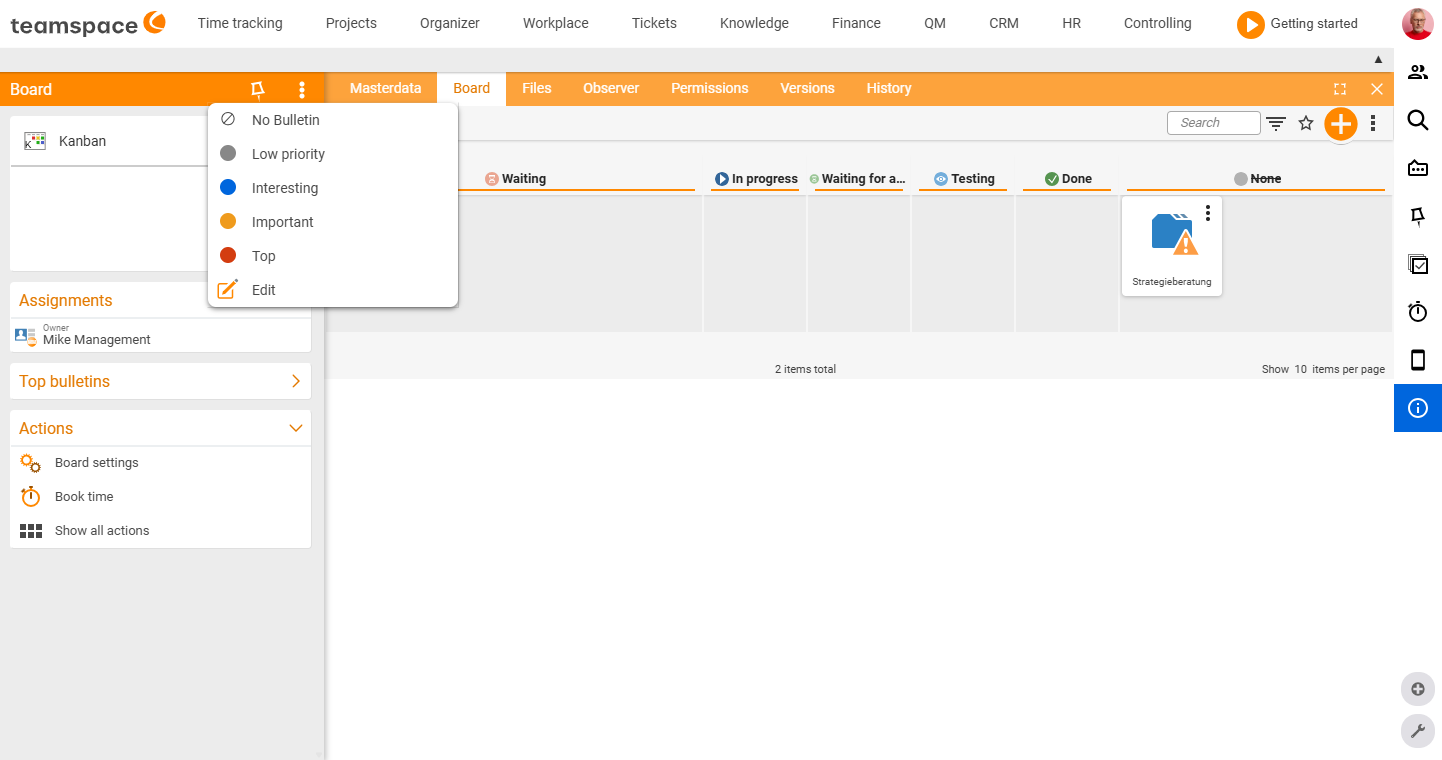Open mobile device icon in right sidebar
Image resolution: width=1442 pixels, height=760 pixels.
pyautogui.click(x=1418, y=360)
